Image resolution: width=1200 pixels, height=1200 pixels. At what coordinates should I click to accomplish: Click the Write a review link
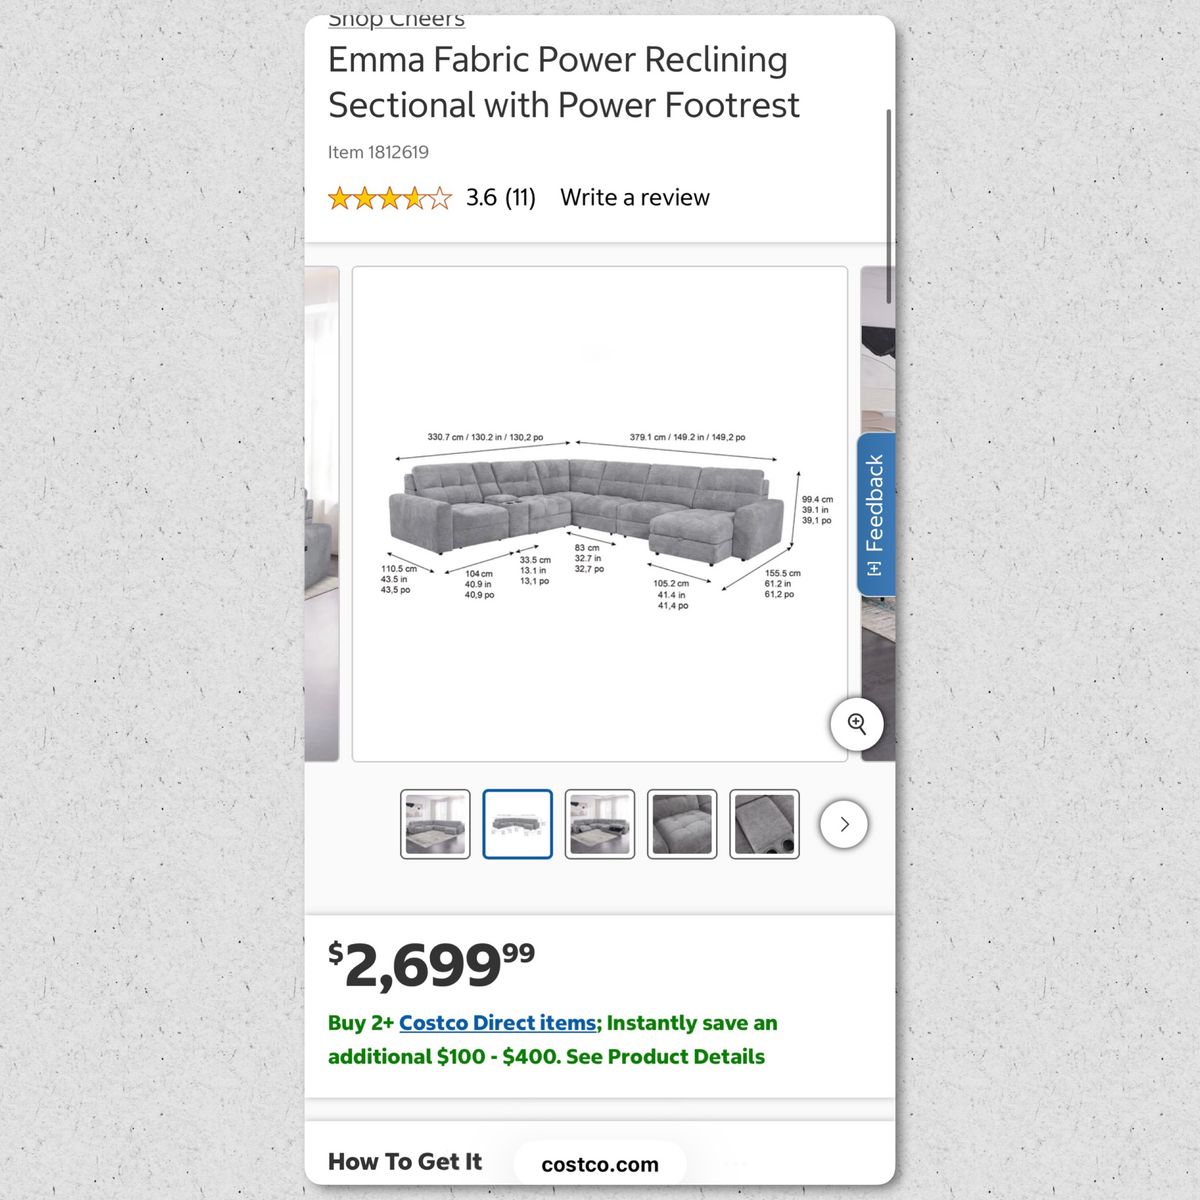pos(635,198)
